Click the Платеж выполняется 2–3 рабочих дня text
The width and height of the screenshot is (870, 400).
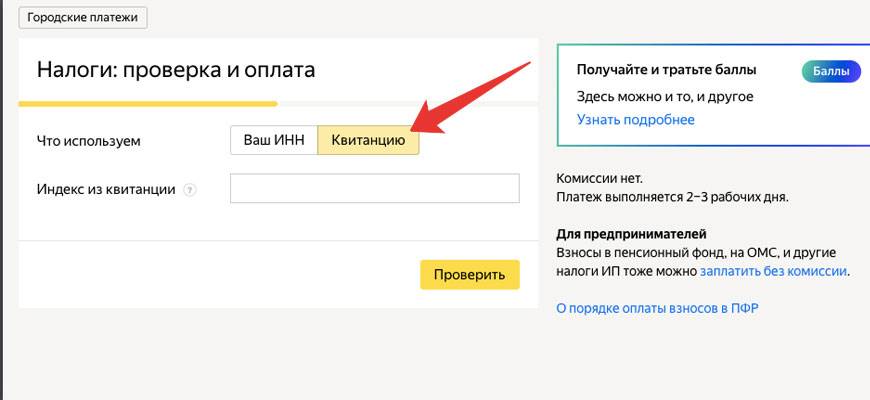click(x=672, y=197)
